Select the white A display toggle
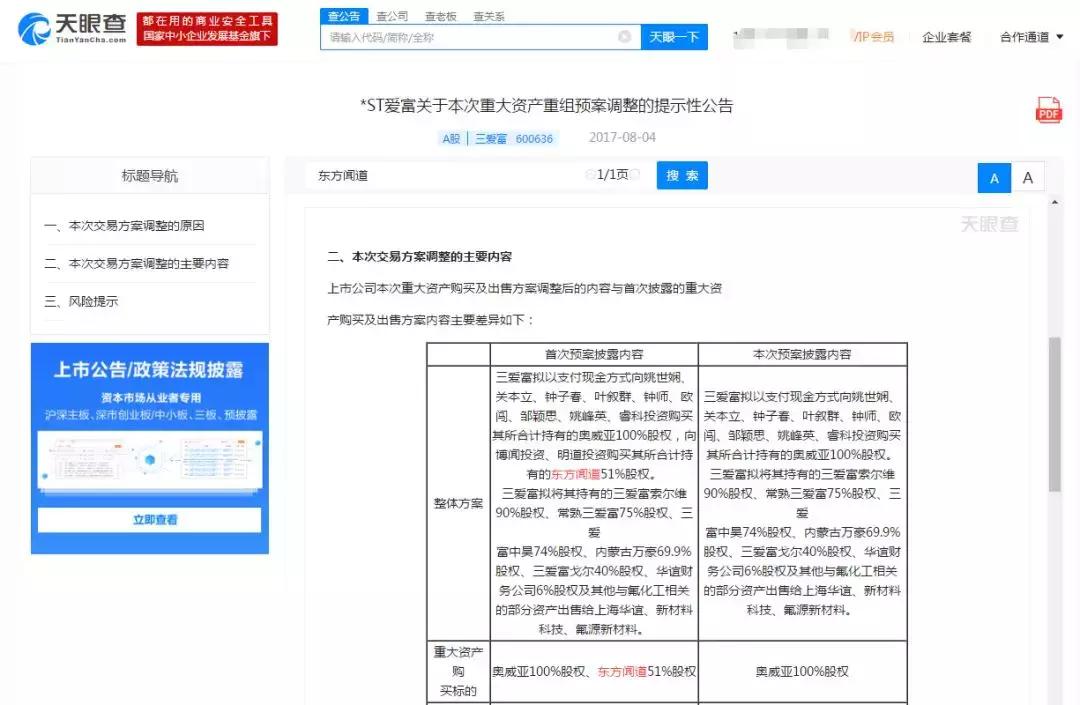Image resolution: width=1080 pixels, height=705 pixels. 1028,177
